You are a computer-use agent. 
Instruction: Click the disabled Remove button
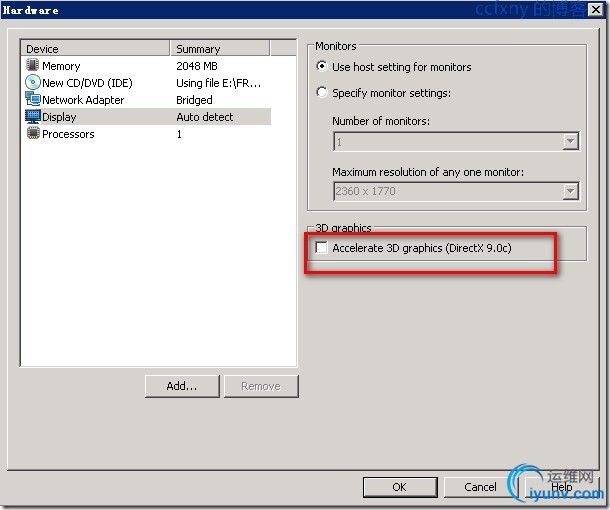[261, 386]
